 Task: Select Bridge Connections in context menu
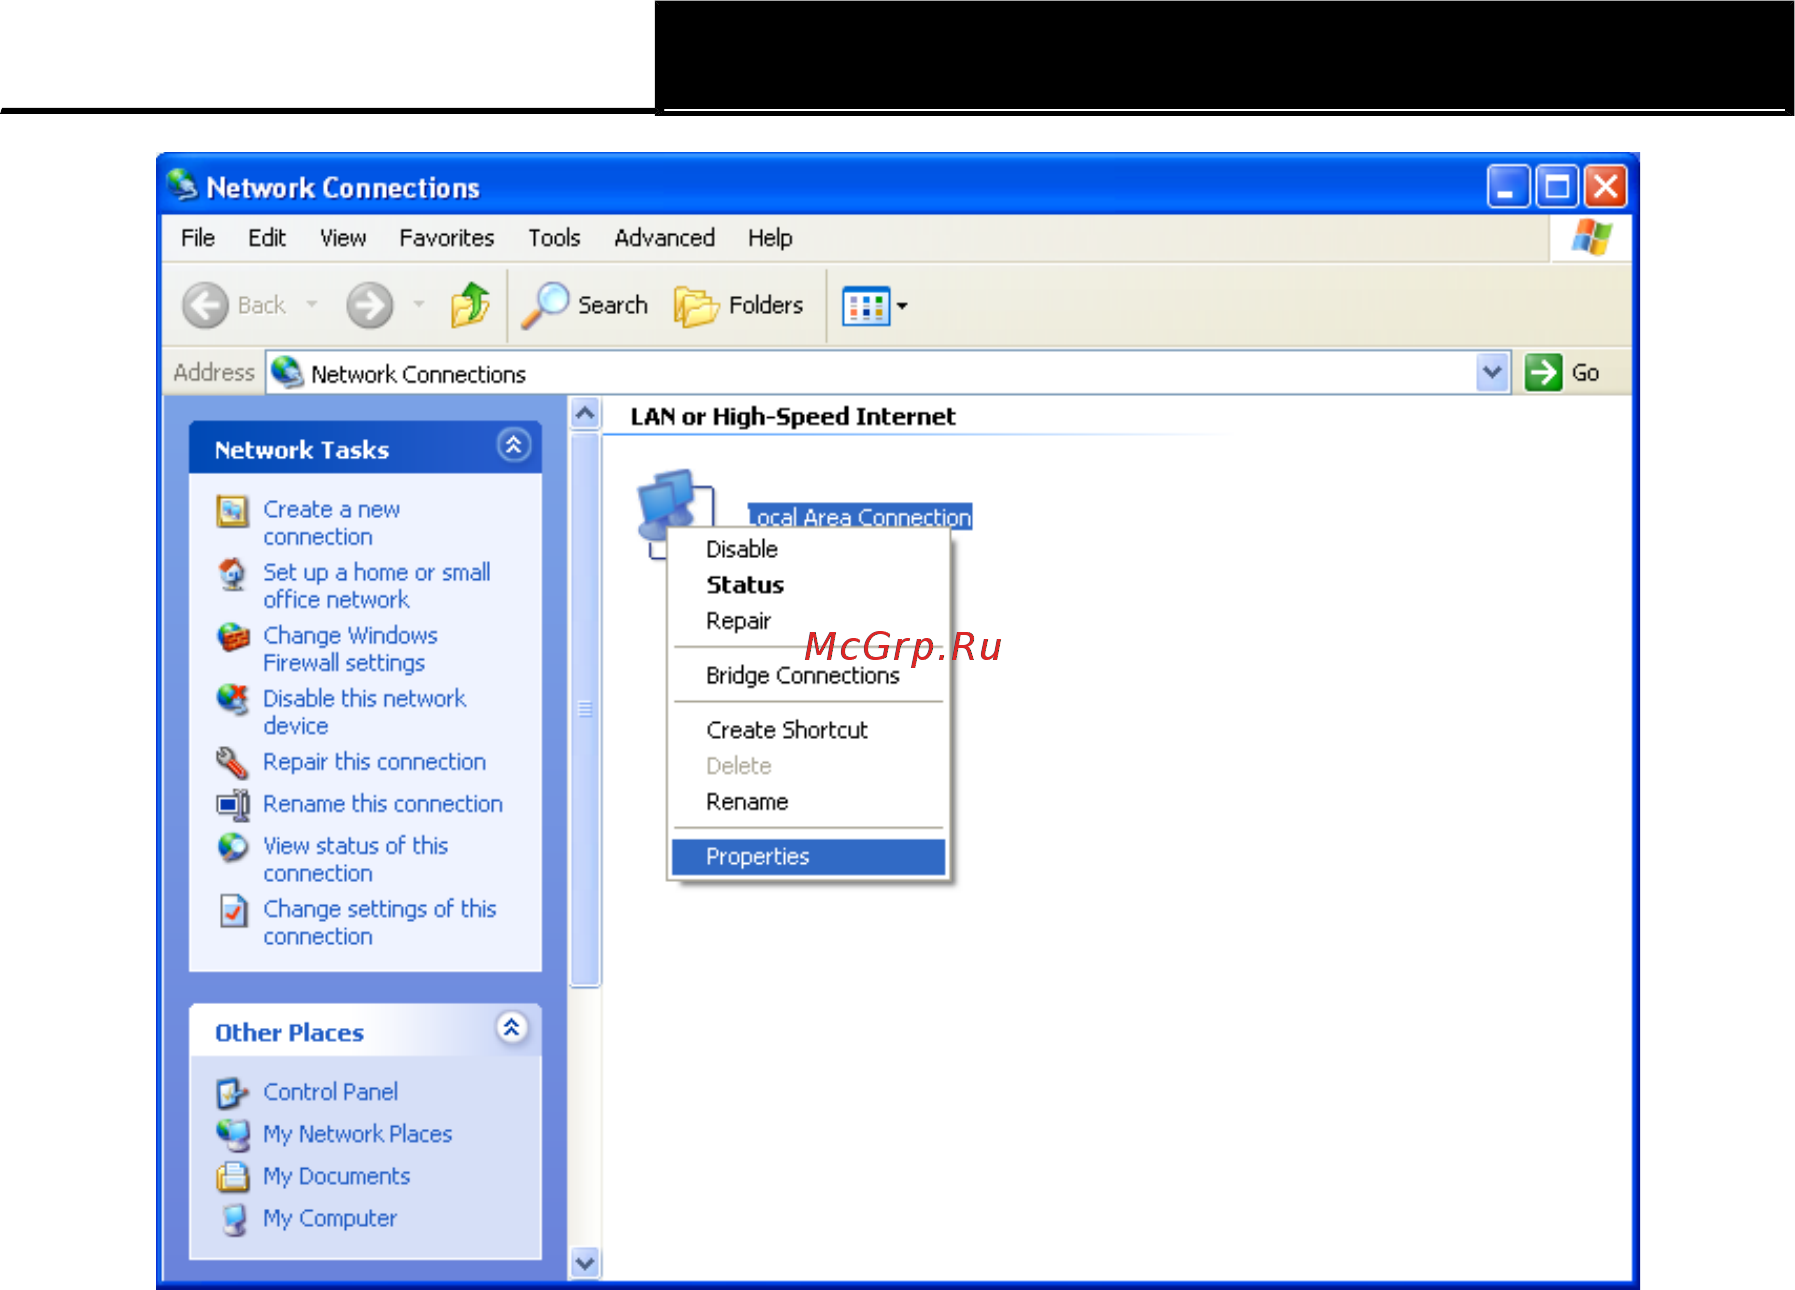point(808,676)
